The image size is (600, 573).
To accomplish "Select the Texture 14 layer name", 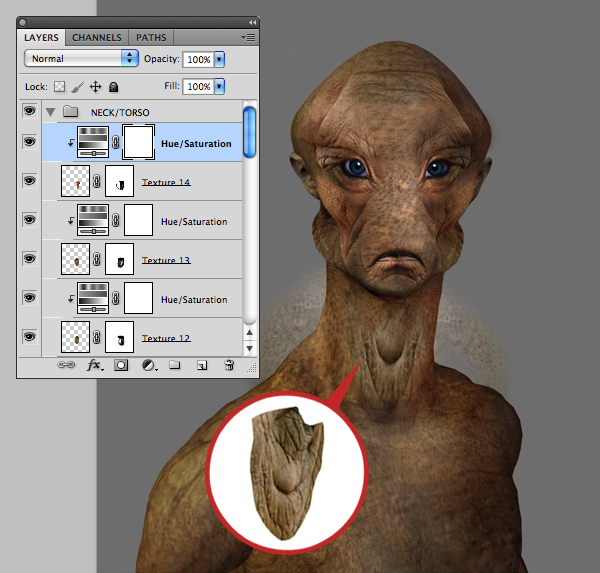I will tap(166, 182).
